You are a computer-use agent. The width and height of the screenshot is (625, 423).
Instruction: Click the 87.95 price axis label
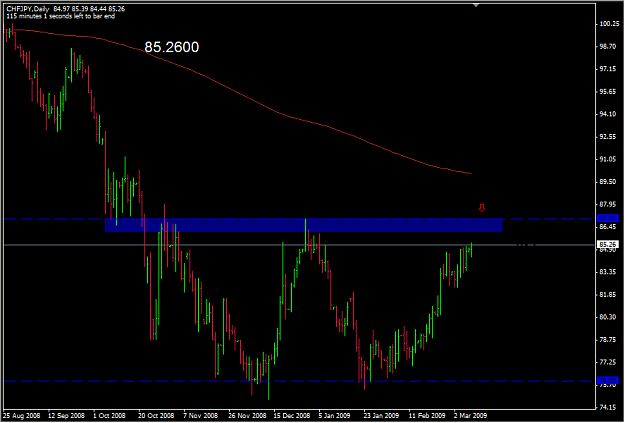(x=608, y=204)
